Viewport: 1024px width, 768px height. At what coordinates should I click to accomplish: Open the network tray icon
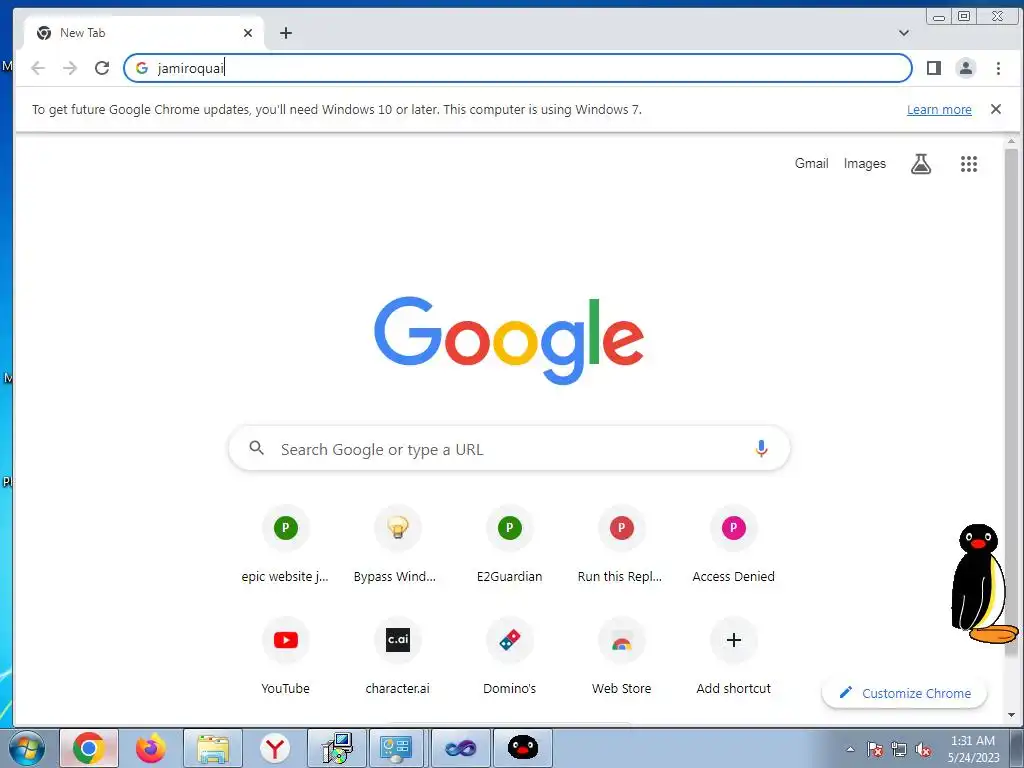click(x=899, y=749)
